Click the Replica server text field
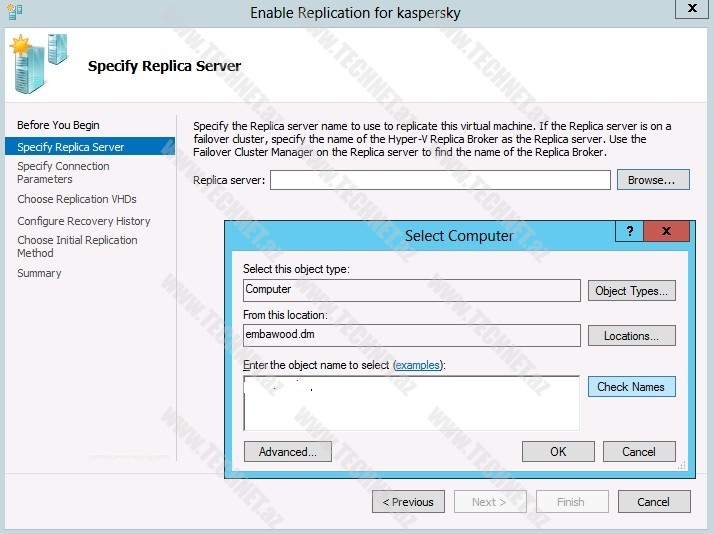This screenshot has height=534, width=714. tap(440, 180)
